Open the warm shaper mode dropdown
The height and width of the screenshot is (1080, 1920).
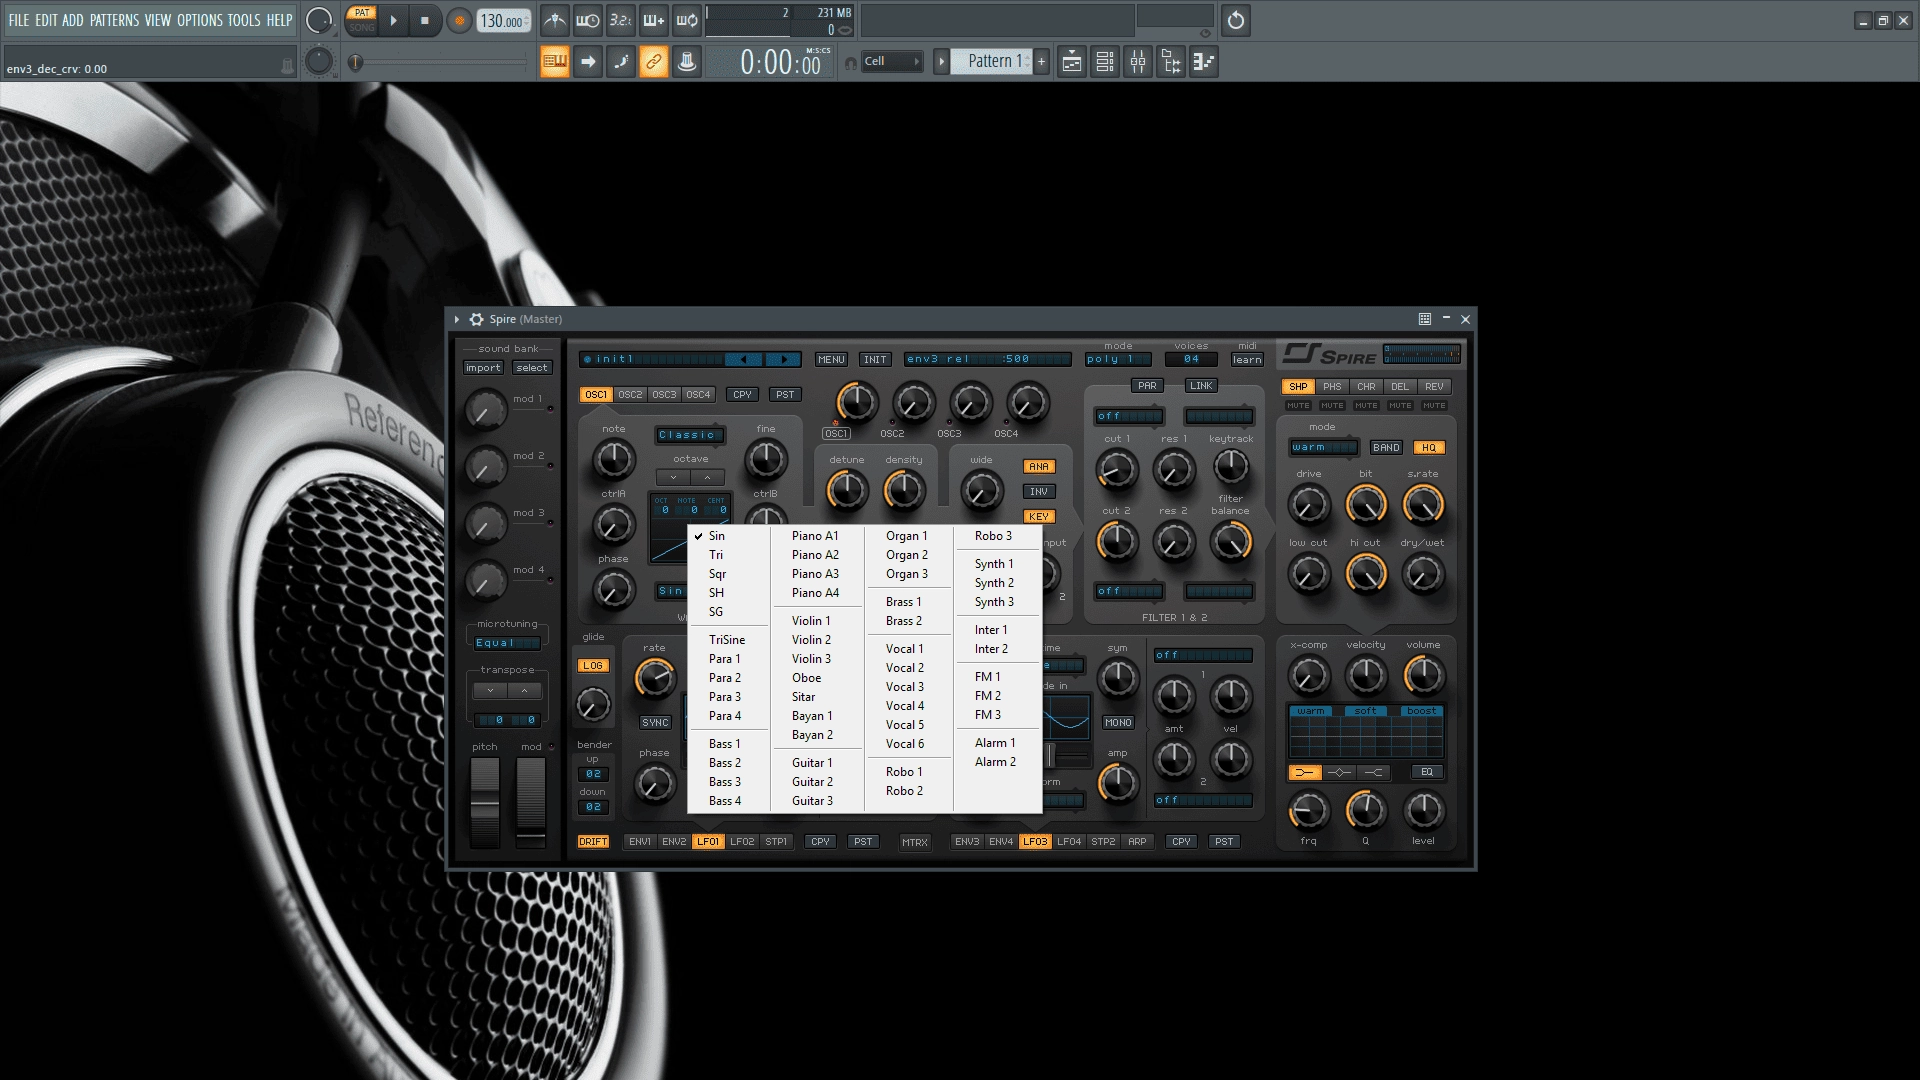point(1323,448)
